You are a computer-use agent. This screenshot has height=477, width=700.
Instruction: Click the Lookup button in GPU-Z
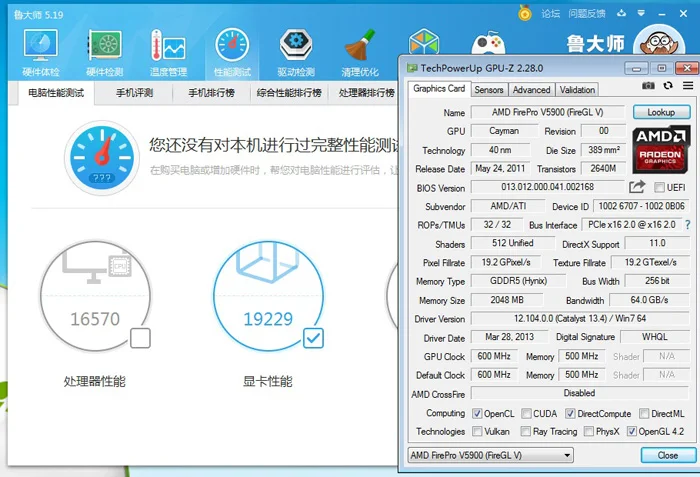point(661,112)
